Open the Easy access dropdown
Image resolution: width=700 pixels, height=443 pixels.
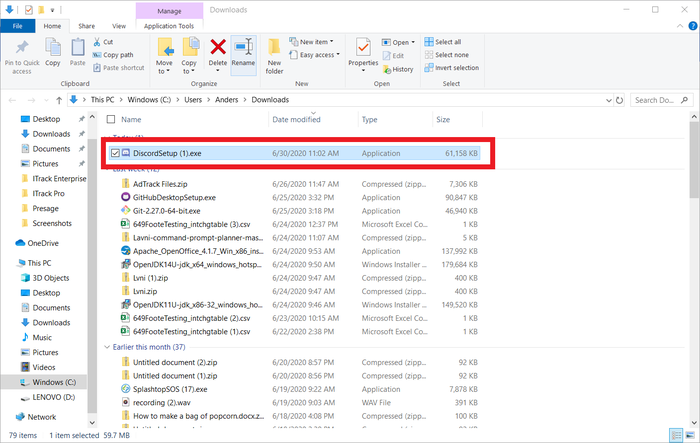(x=320, y=55)
